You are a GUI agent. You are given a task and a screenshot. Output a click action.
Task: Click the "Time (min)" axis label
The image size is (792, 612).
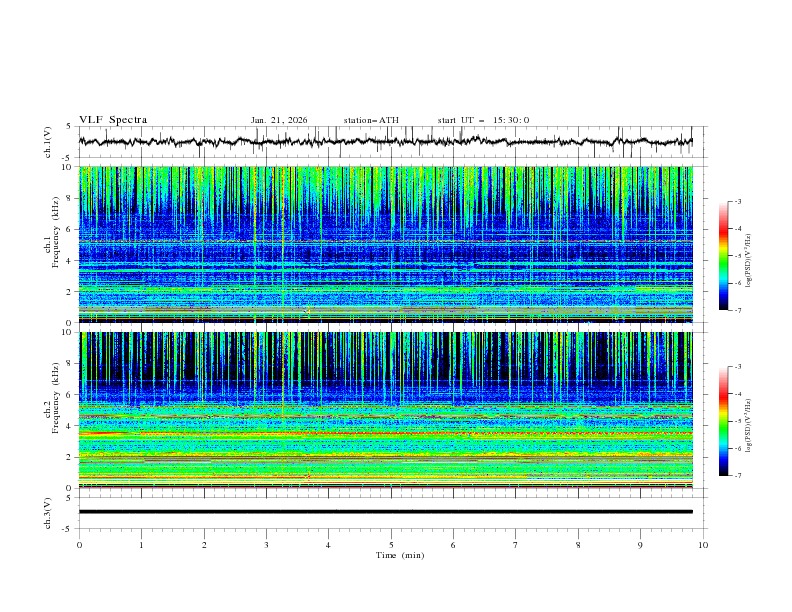pos(400,555)
